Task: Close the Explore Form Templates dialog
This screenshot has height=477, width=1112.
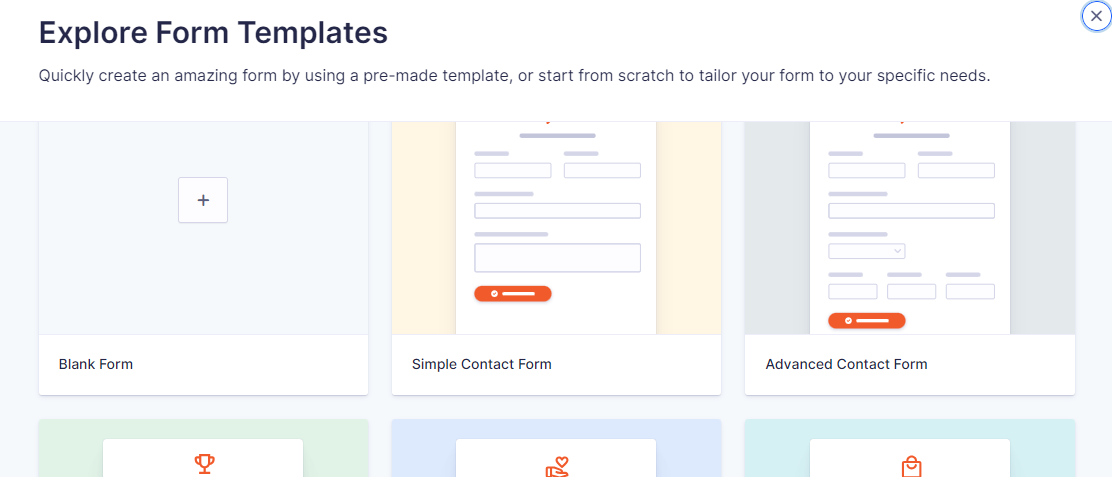Action: 1096,16
